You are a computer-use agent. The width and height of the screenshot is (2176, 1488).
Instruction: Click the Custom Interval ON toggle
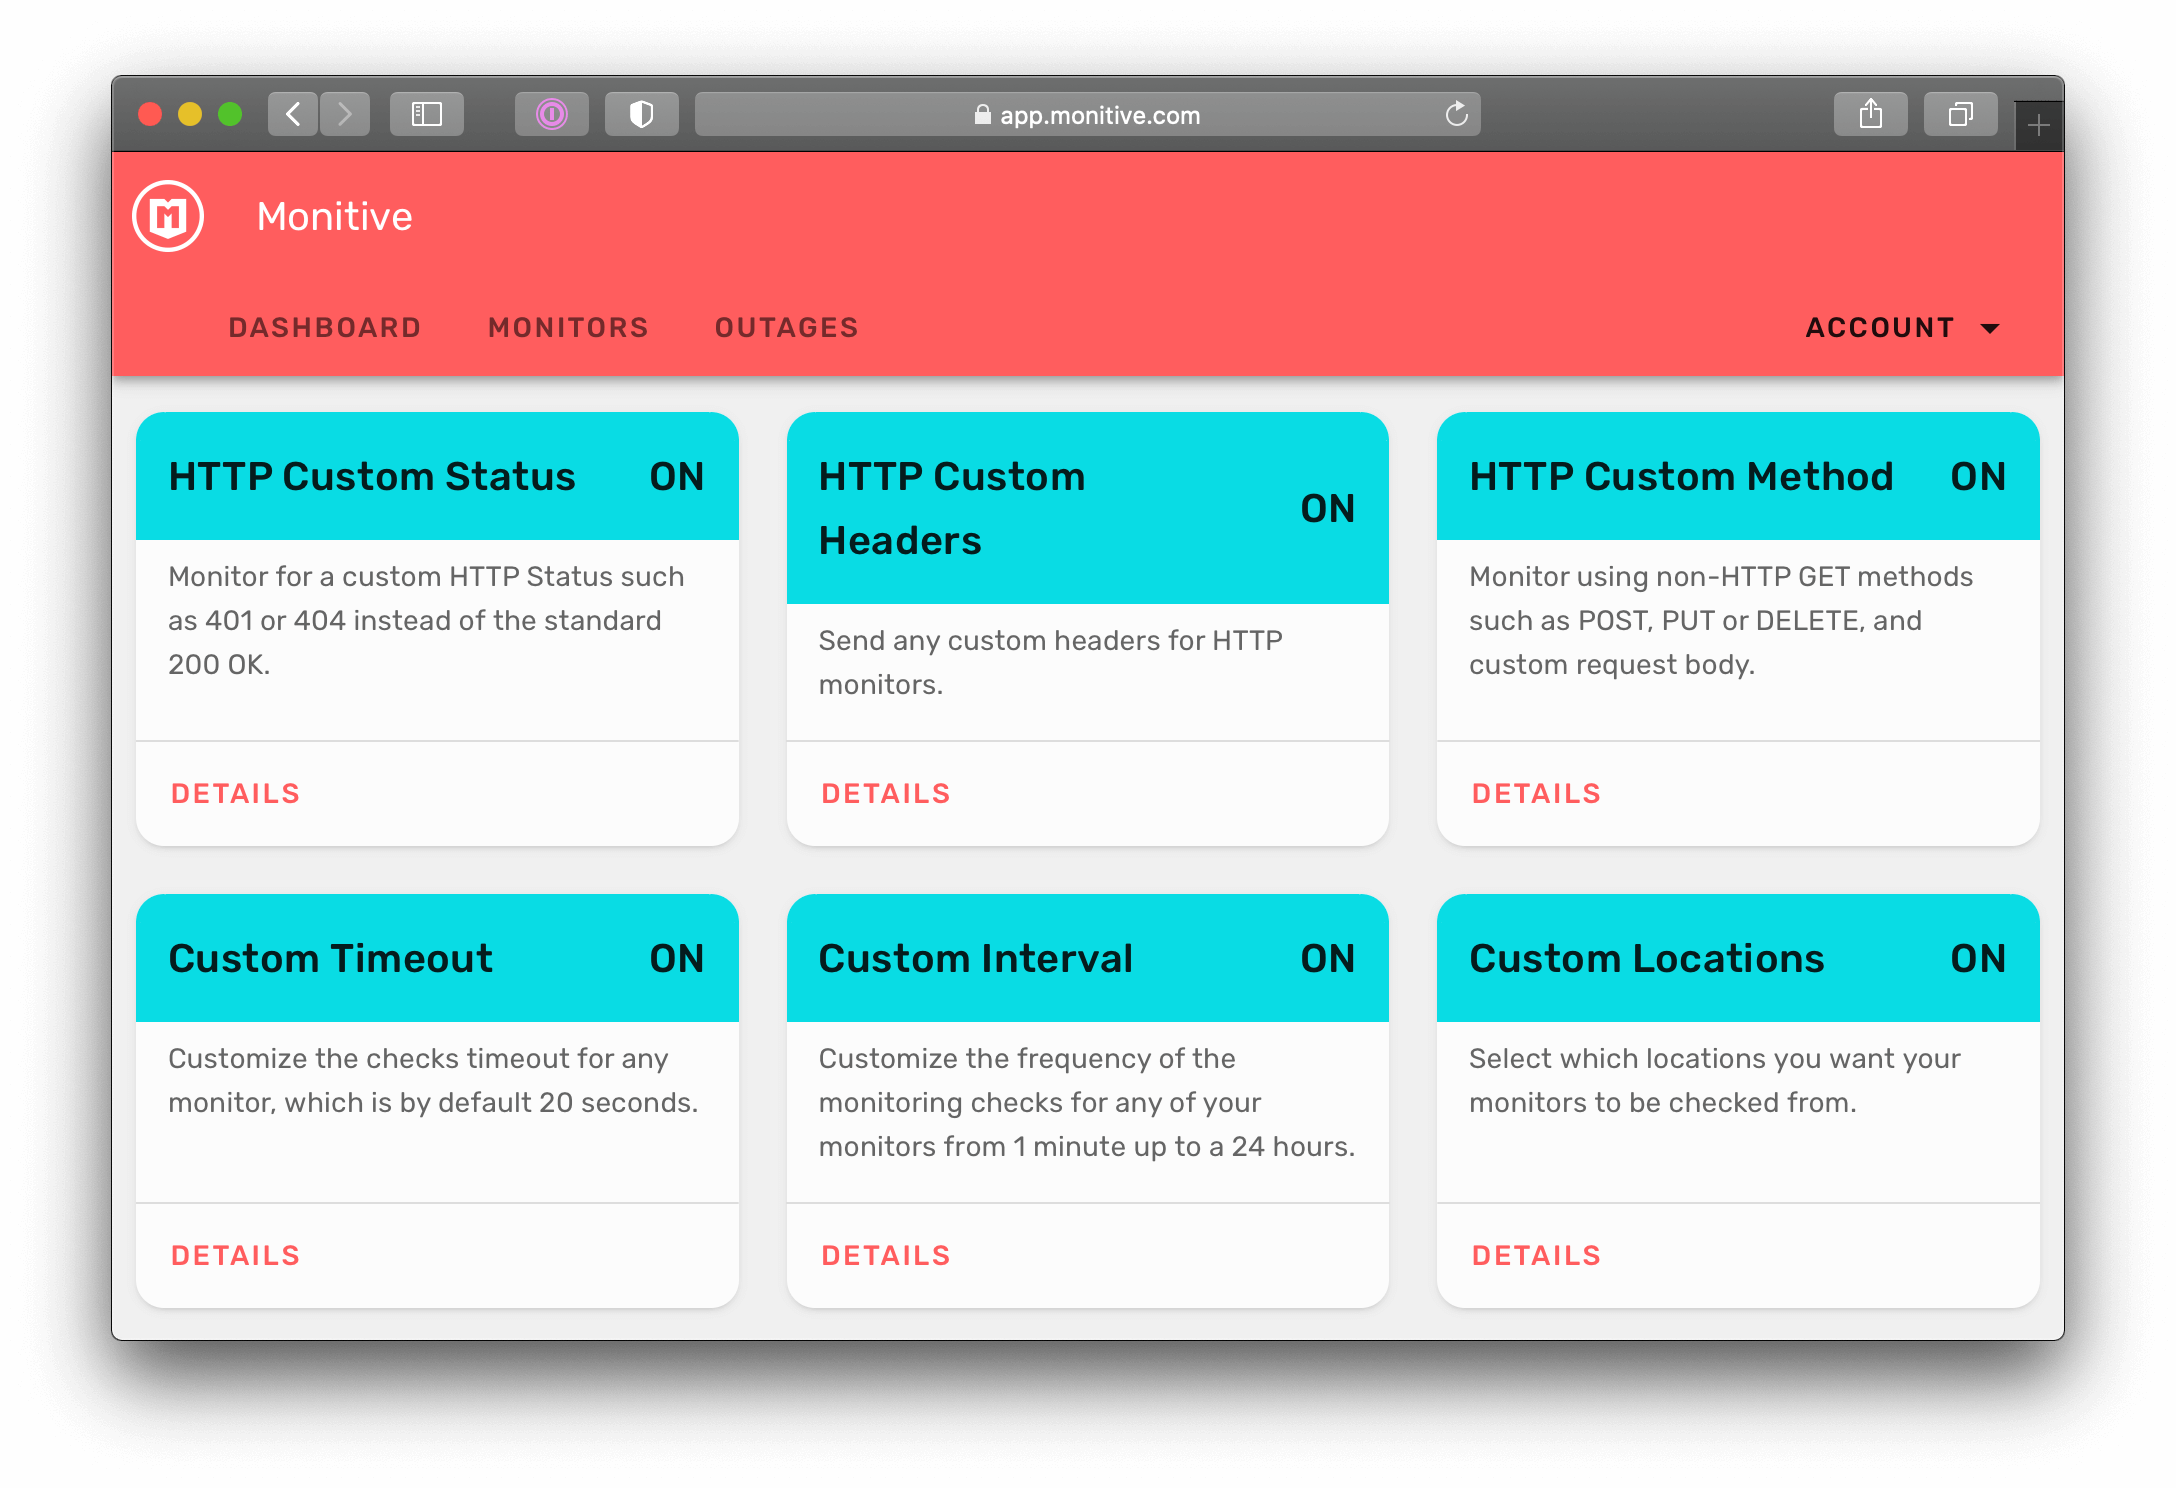(x=1328, y=956)
